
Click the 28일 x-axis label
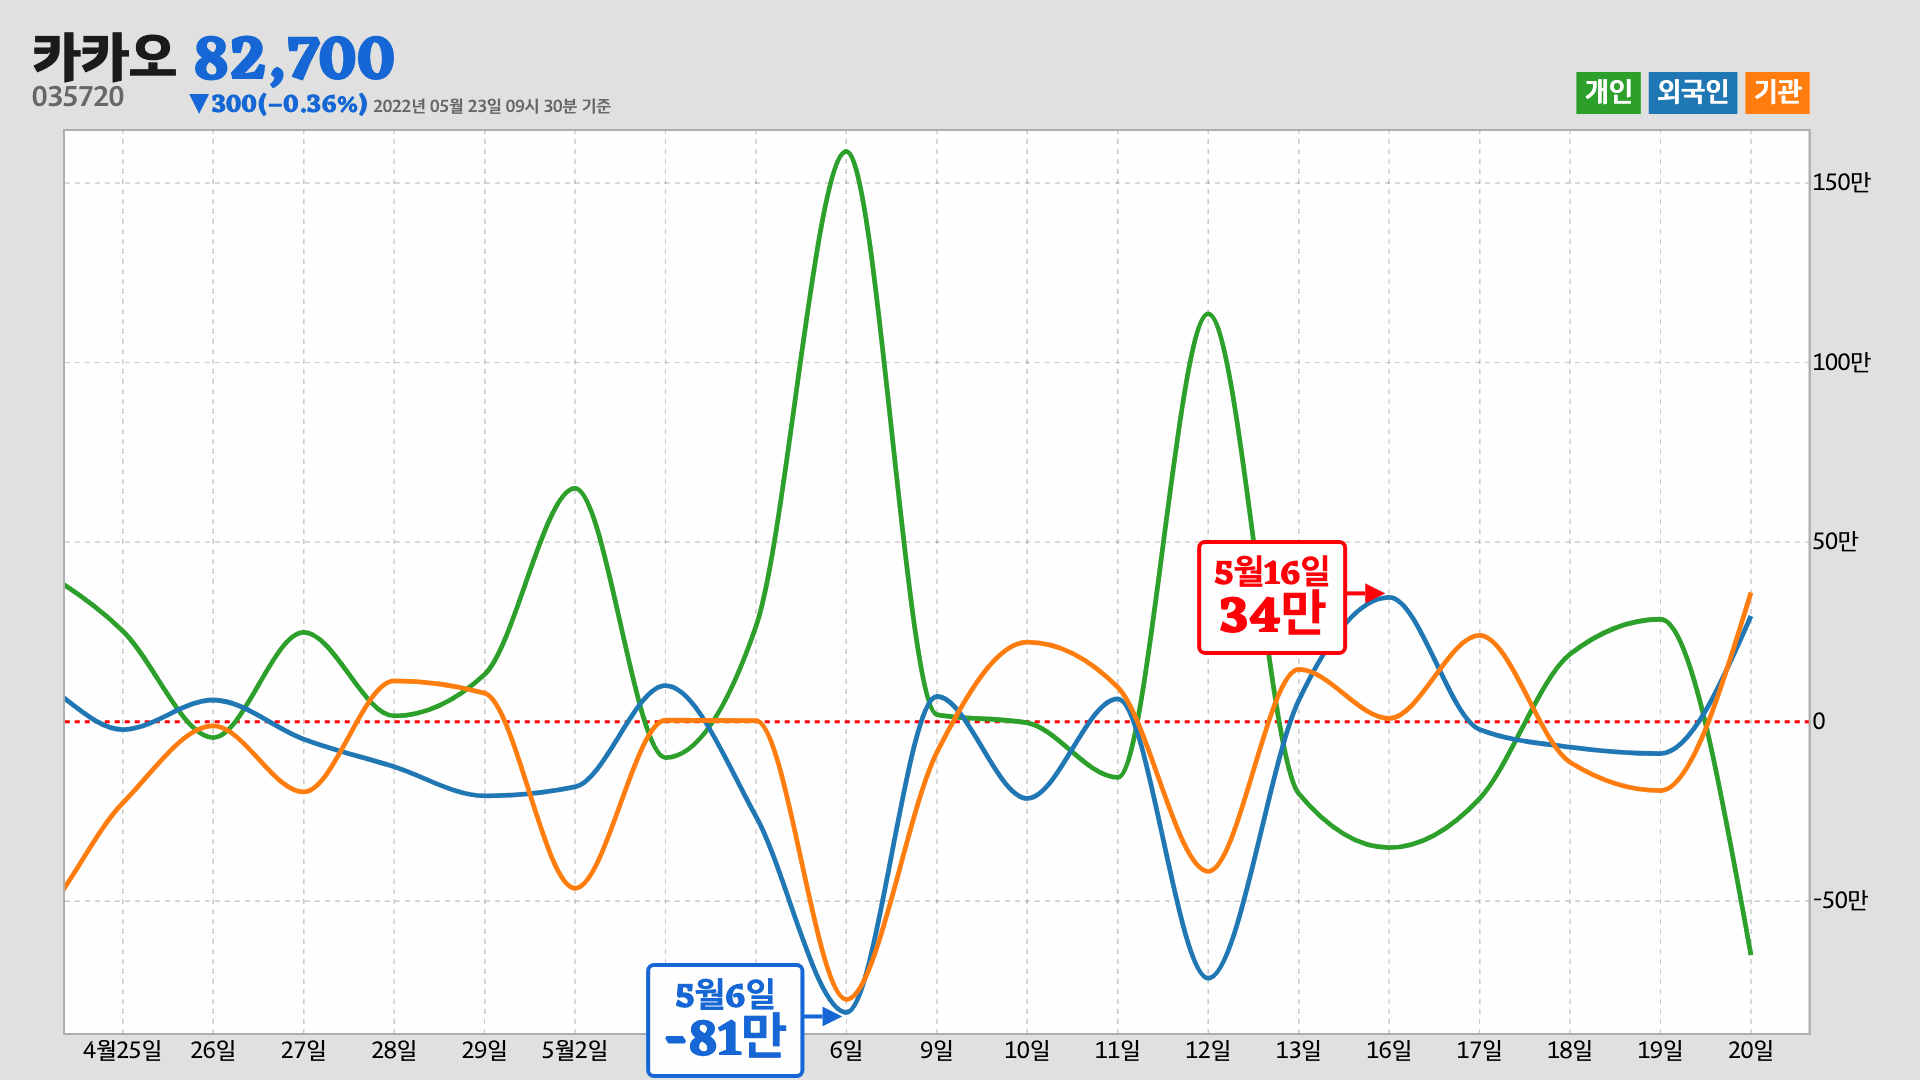click(394, 1050)
